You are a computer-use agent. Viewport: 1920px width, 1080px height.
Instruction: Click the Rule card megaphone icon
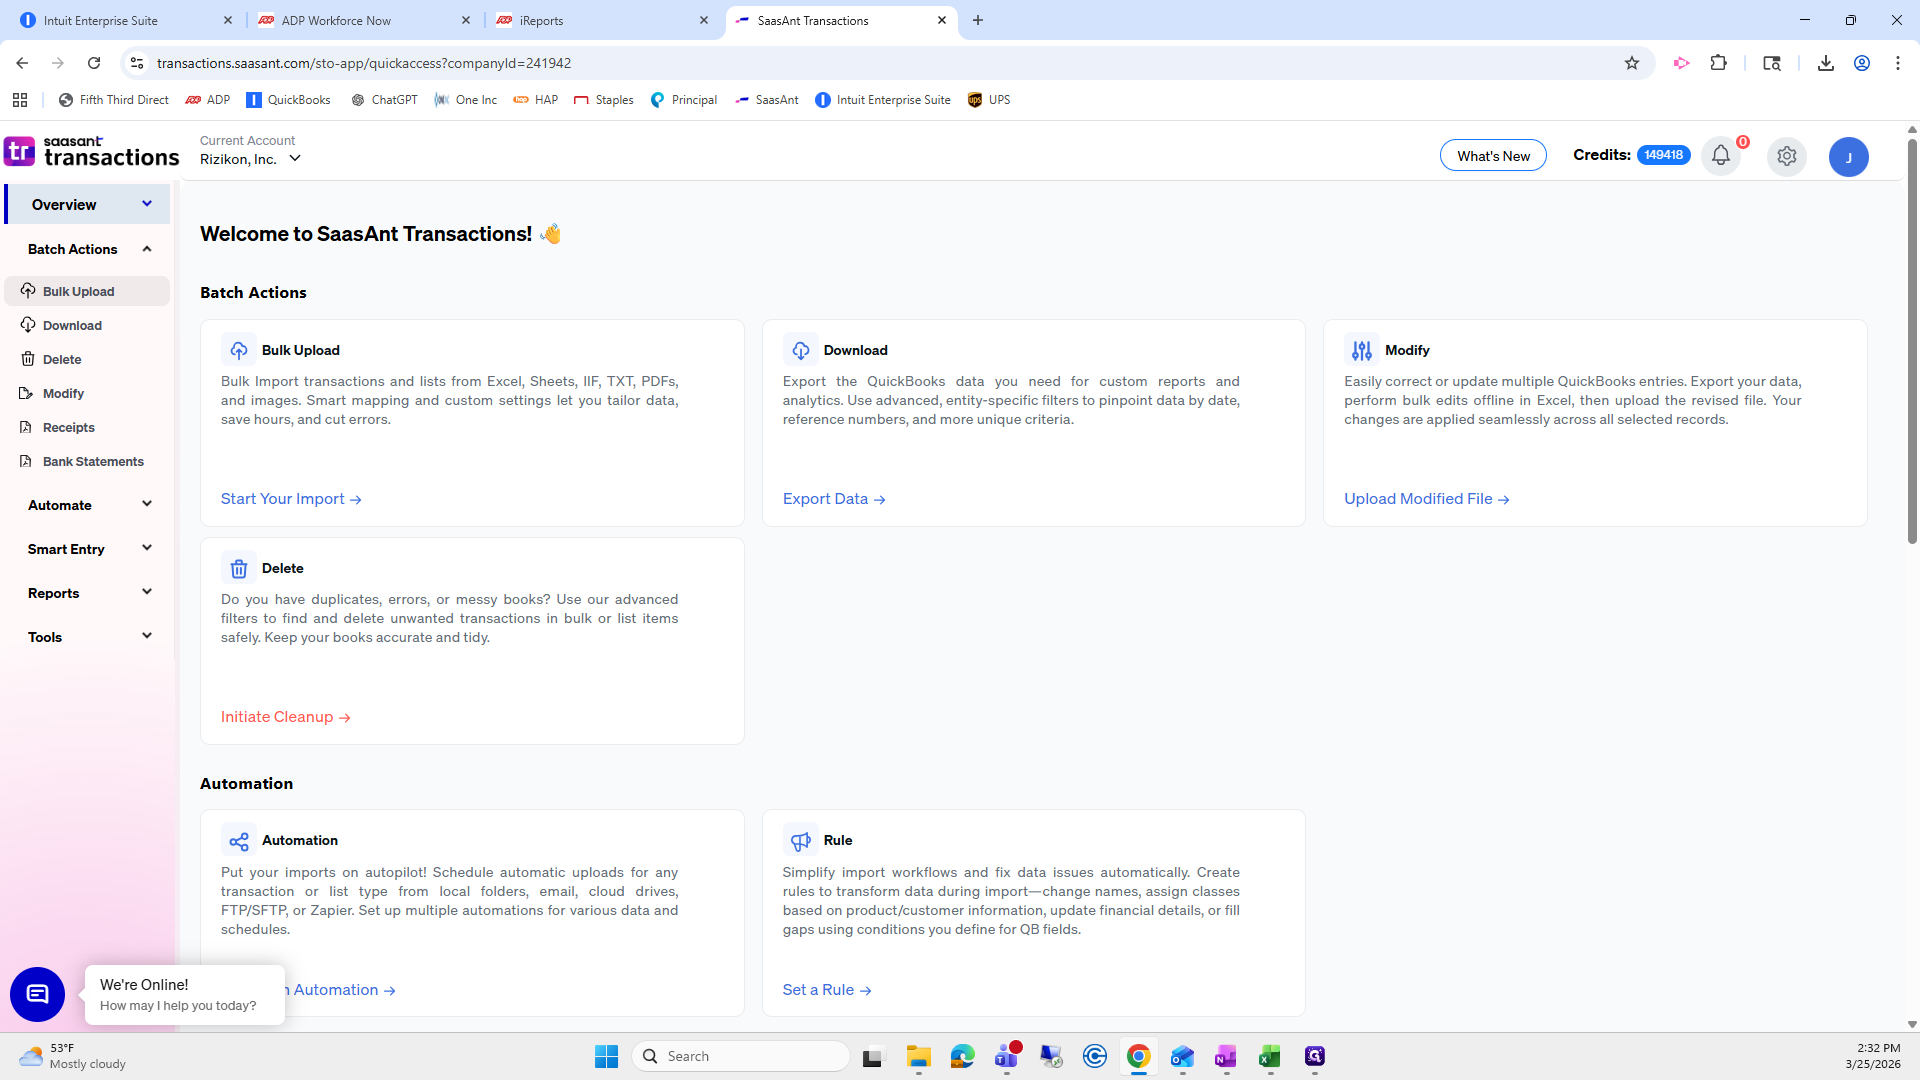tap(800, 841)
